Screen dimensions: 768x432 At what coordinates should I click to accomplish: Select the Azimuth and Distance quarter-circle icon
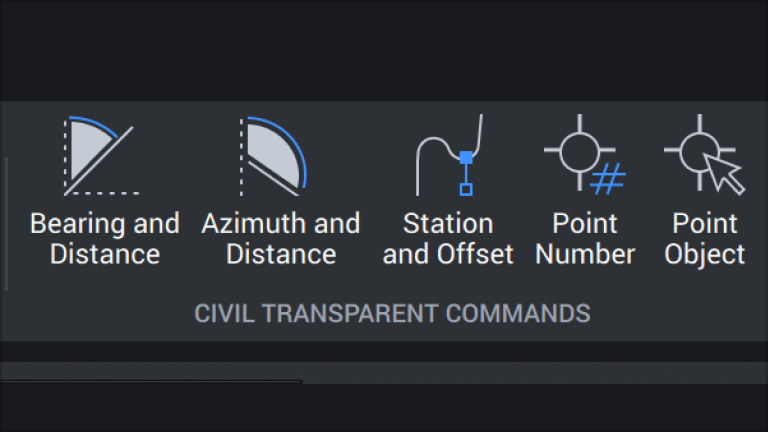coord(273,156)
